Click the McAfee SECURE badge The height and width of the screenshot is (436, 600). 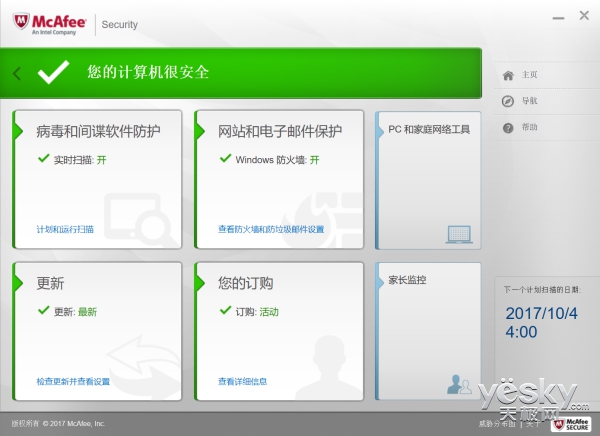pos(571,425)
